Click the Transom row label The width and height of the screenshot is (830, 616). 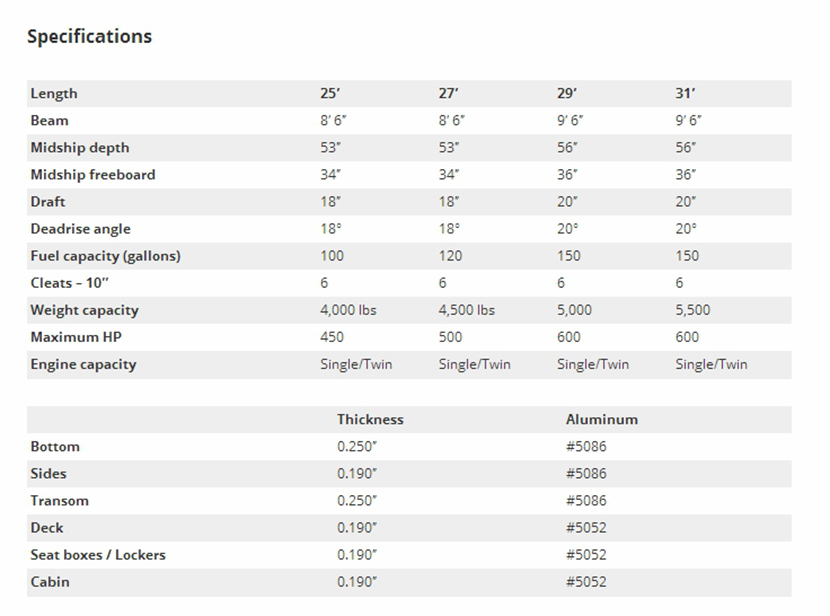59,501
